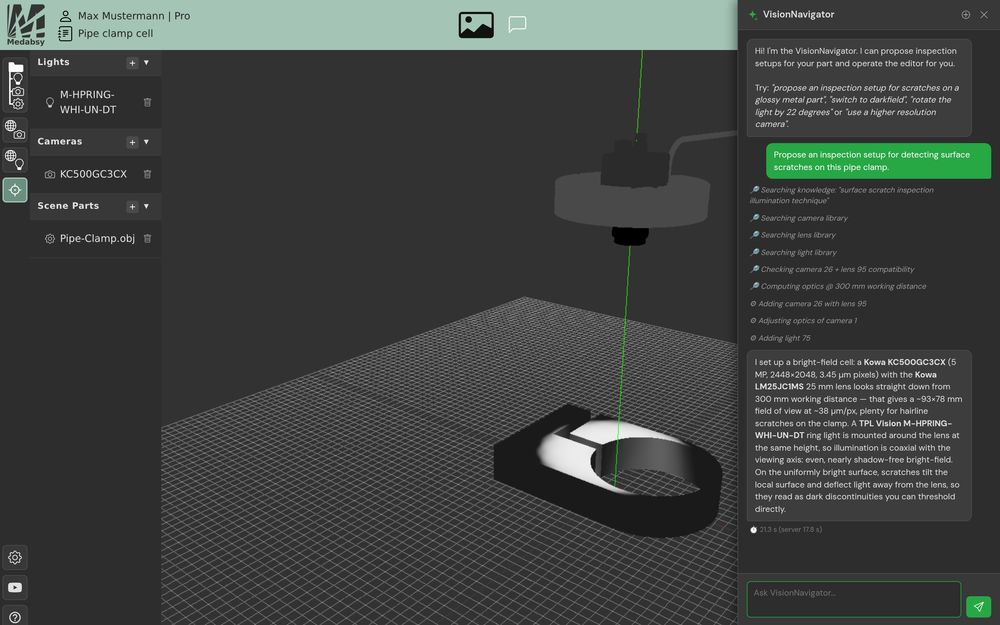The height and width of the screenshot is (625, 1000).
Task: Click bulb icon beside M-HPRING-WHI-UN-DT
Action: pos(50,102)
